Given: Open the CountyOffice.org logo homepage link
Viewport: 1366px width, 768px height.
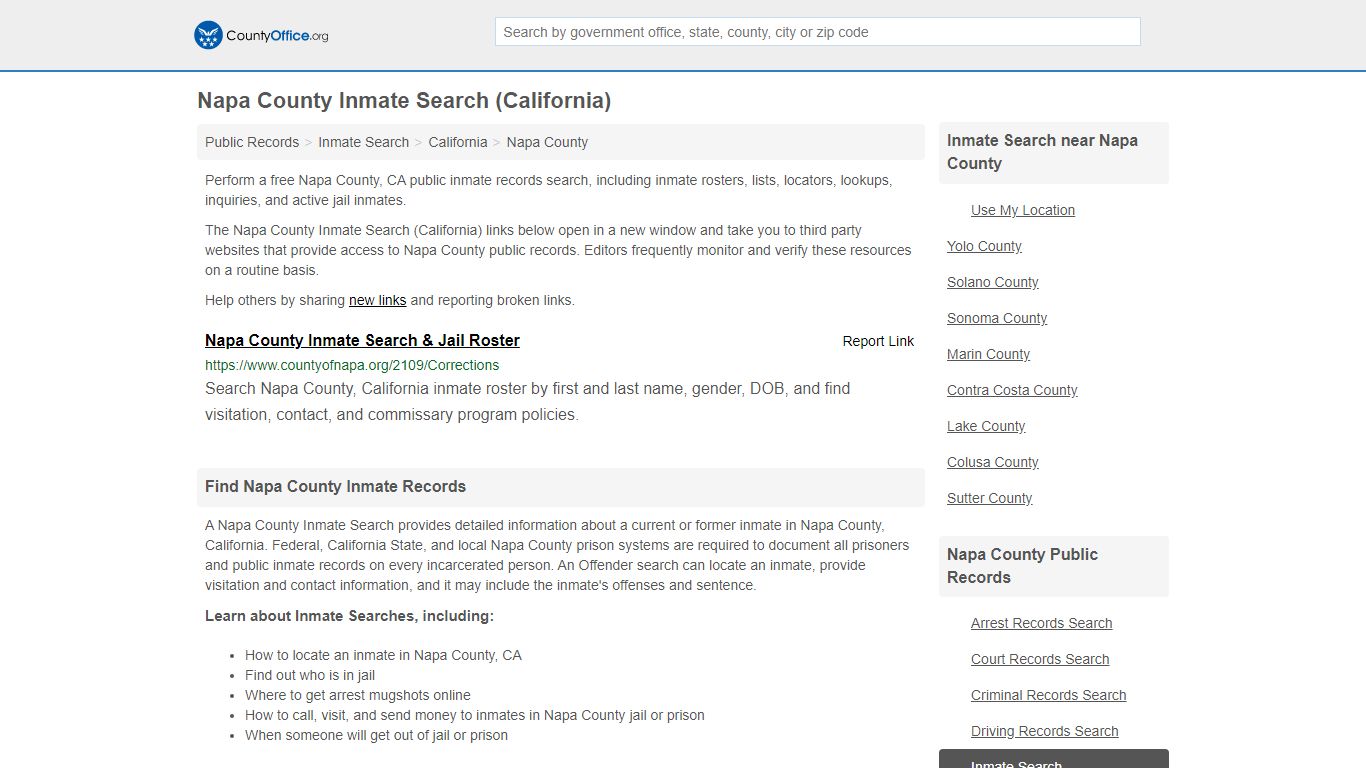Looking at the screenshot, I should 261,35.
